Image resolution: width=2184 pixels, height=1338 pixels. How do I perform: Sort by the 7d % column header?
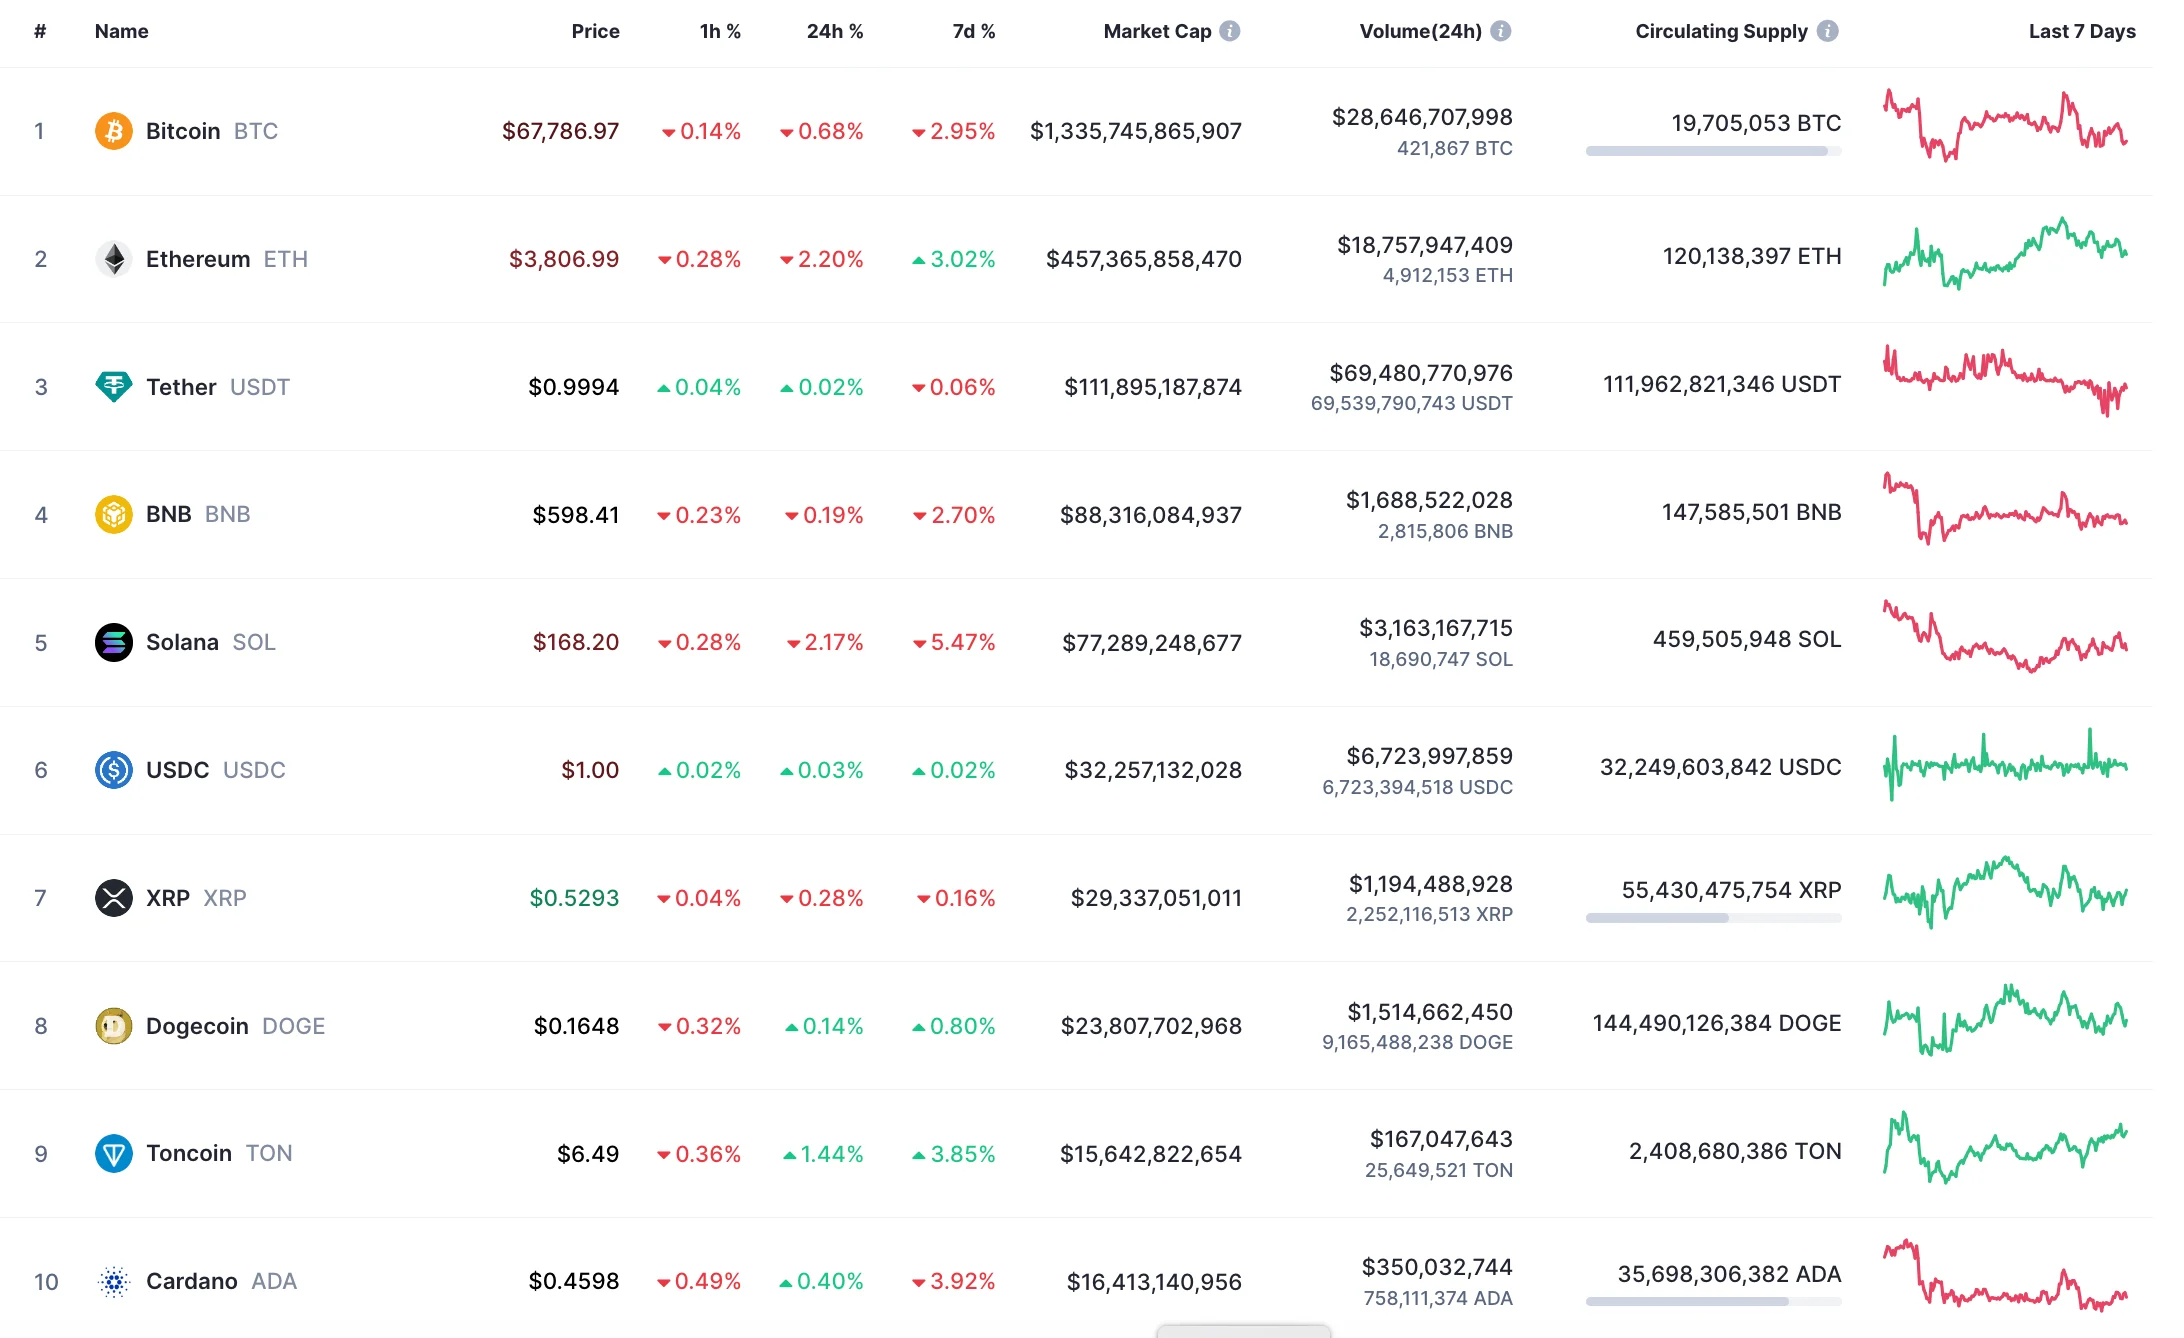[973, 31]
